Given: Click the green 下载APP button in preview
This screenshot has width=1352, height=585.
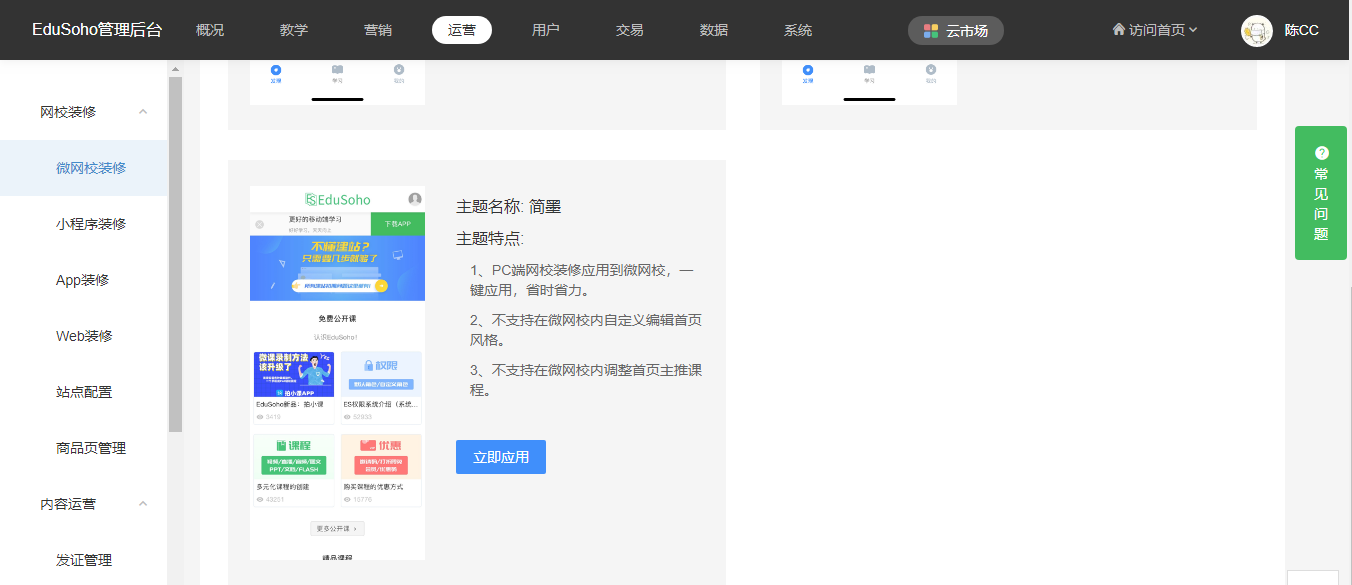Looking at the screenshot, I should (397, 224).
